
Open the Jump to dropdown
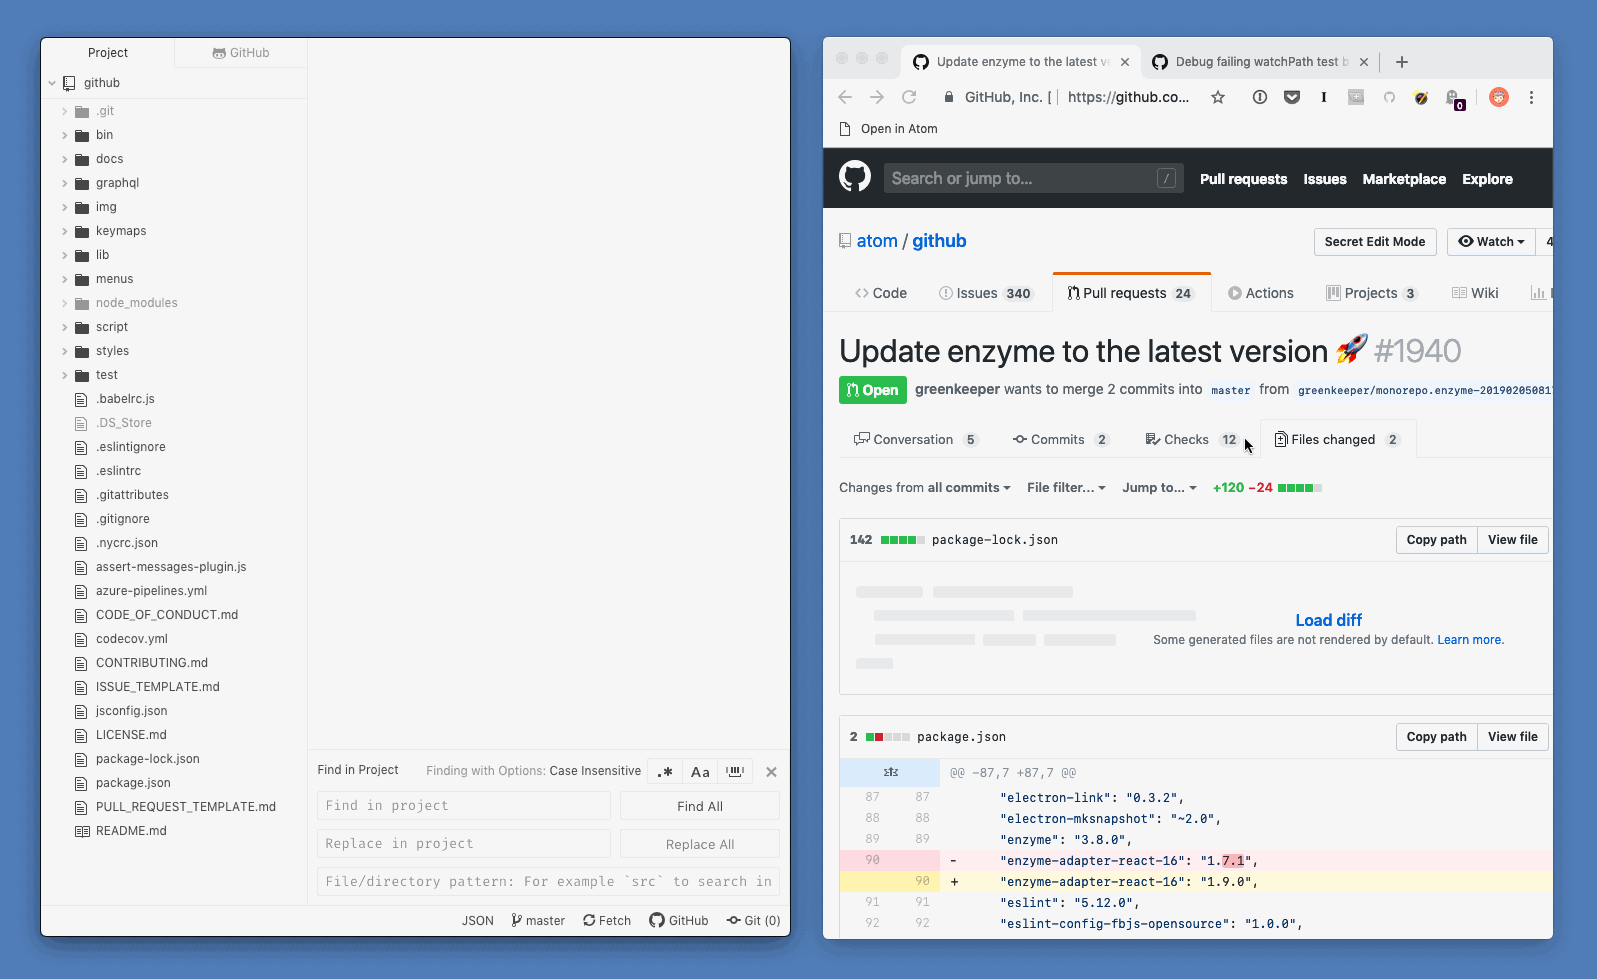pos(1159,488)
